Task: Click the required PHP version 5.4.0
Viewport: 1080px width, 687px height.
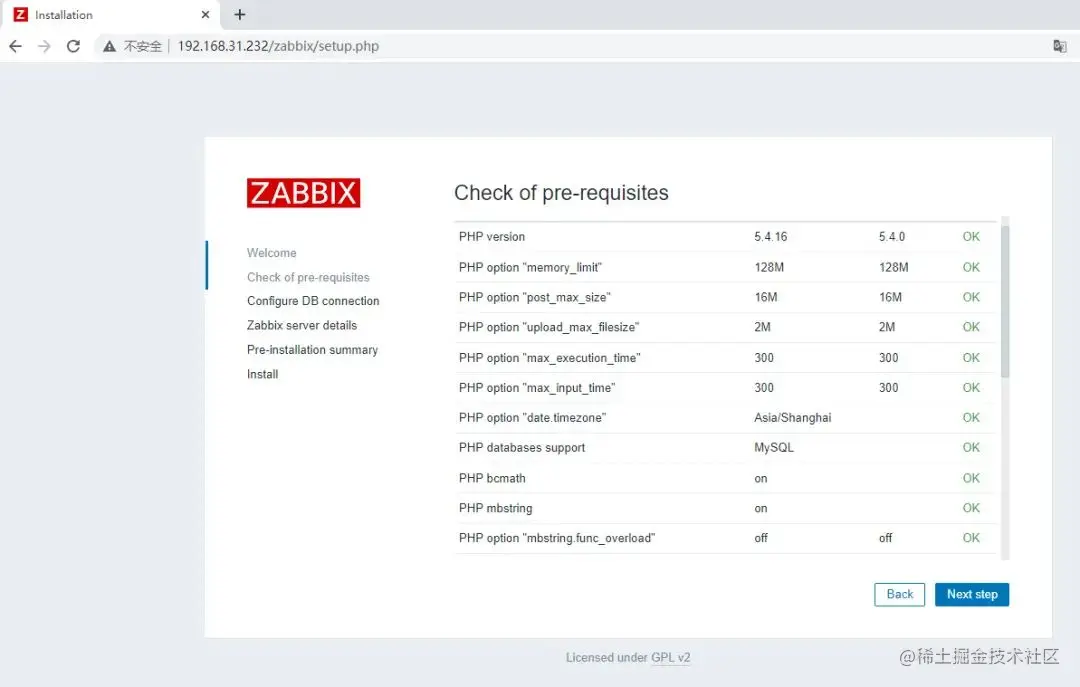Action: tap(891, 236)
